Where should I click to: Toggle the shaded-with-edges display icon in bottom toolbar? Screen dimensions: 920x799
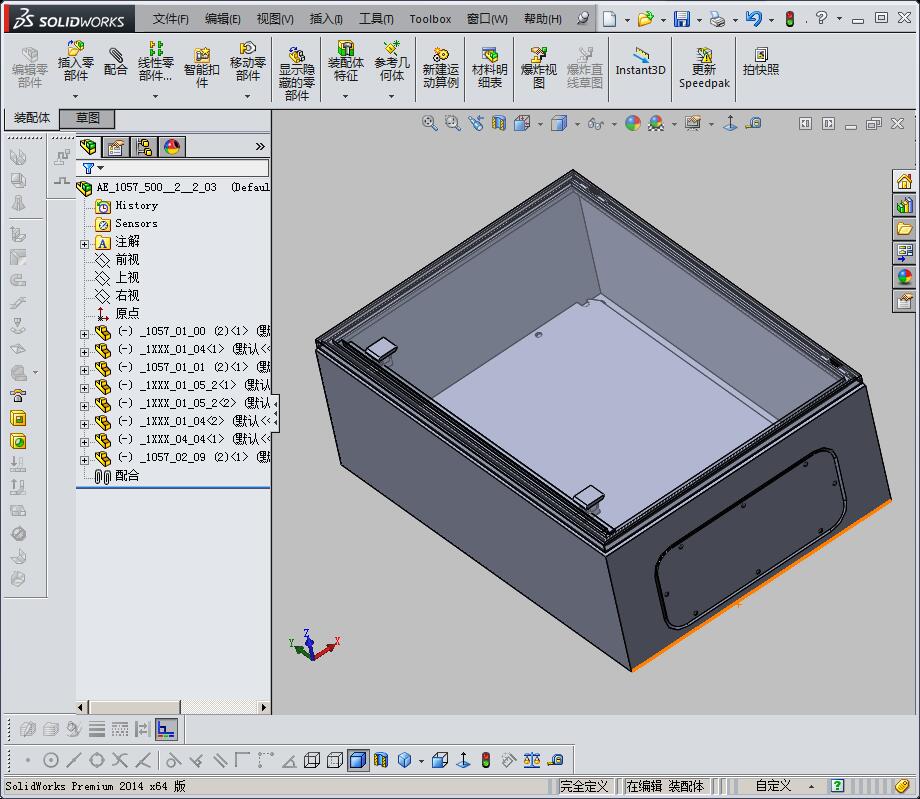click(x=358, y=761)
